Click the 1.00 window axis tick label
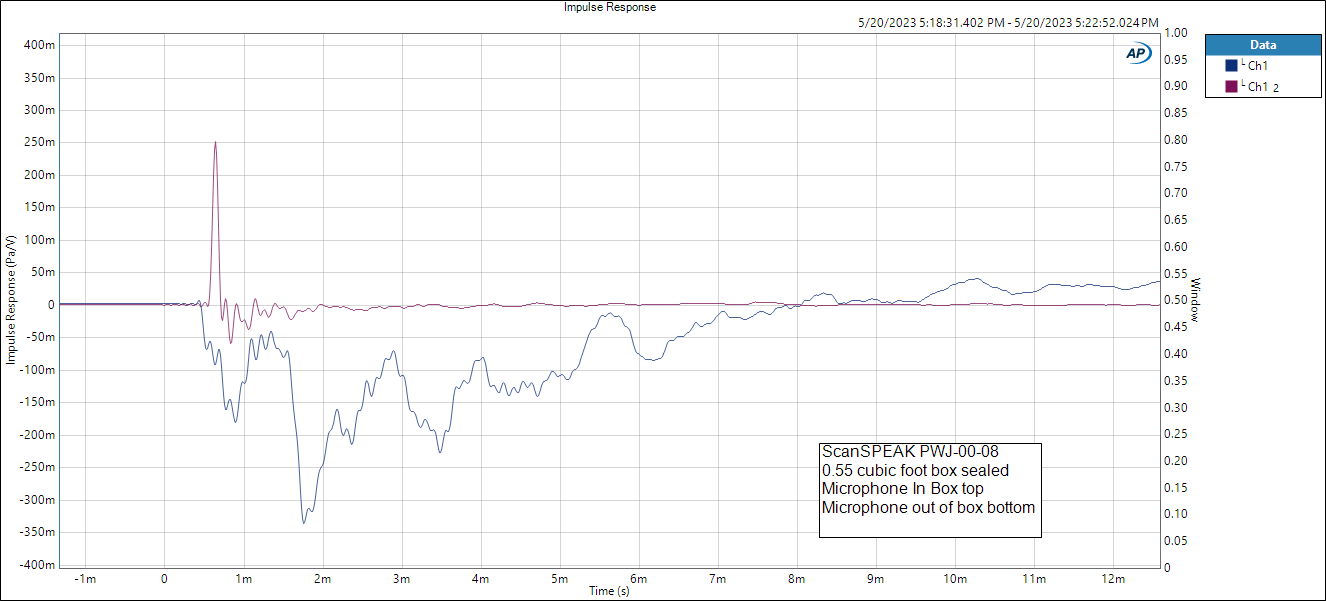 pyautogui.click(x=1177, y=33)
